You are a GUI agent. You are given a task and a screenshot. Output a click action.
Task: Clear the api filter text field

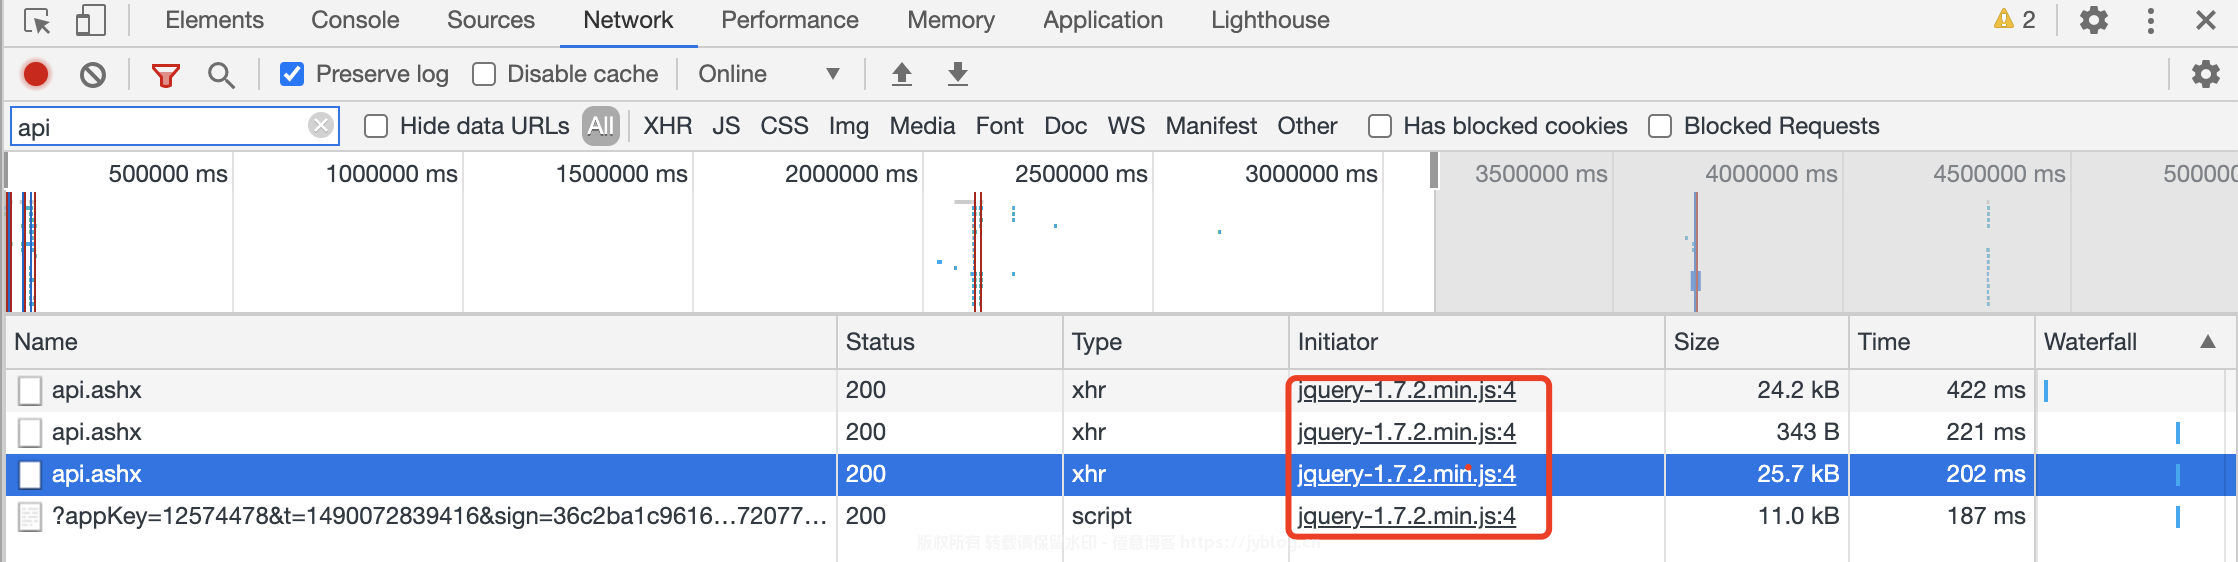[320, 125]
